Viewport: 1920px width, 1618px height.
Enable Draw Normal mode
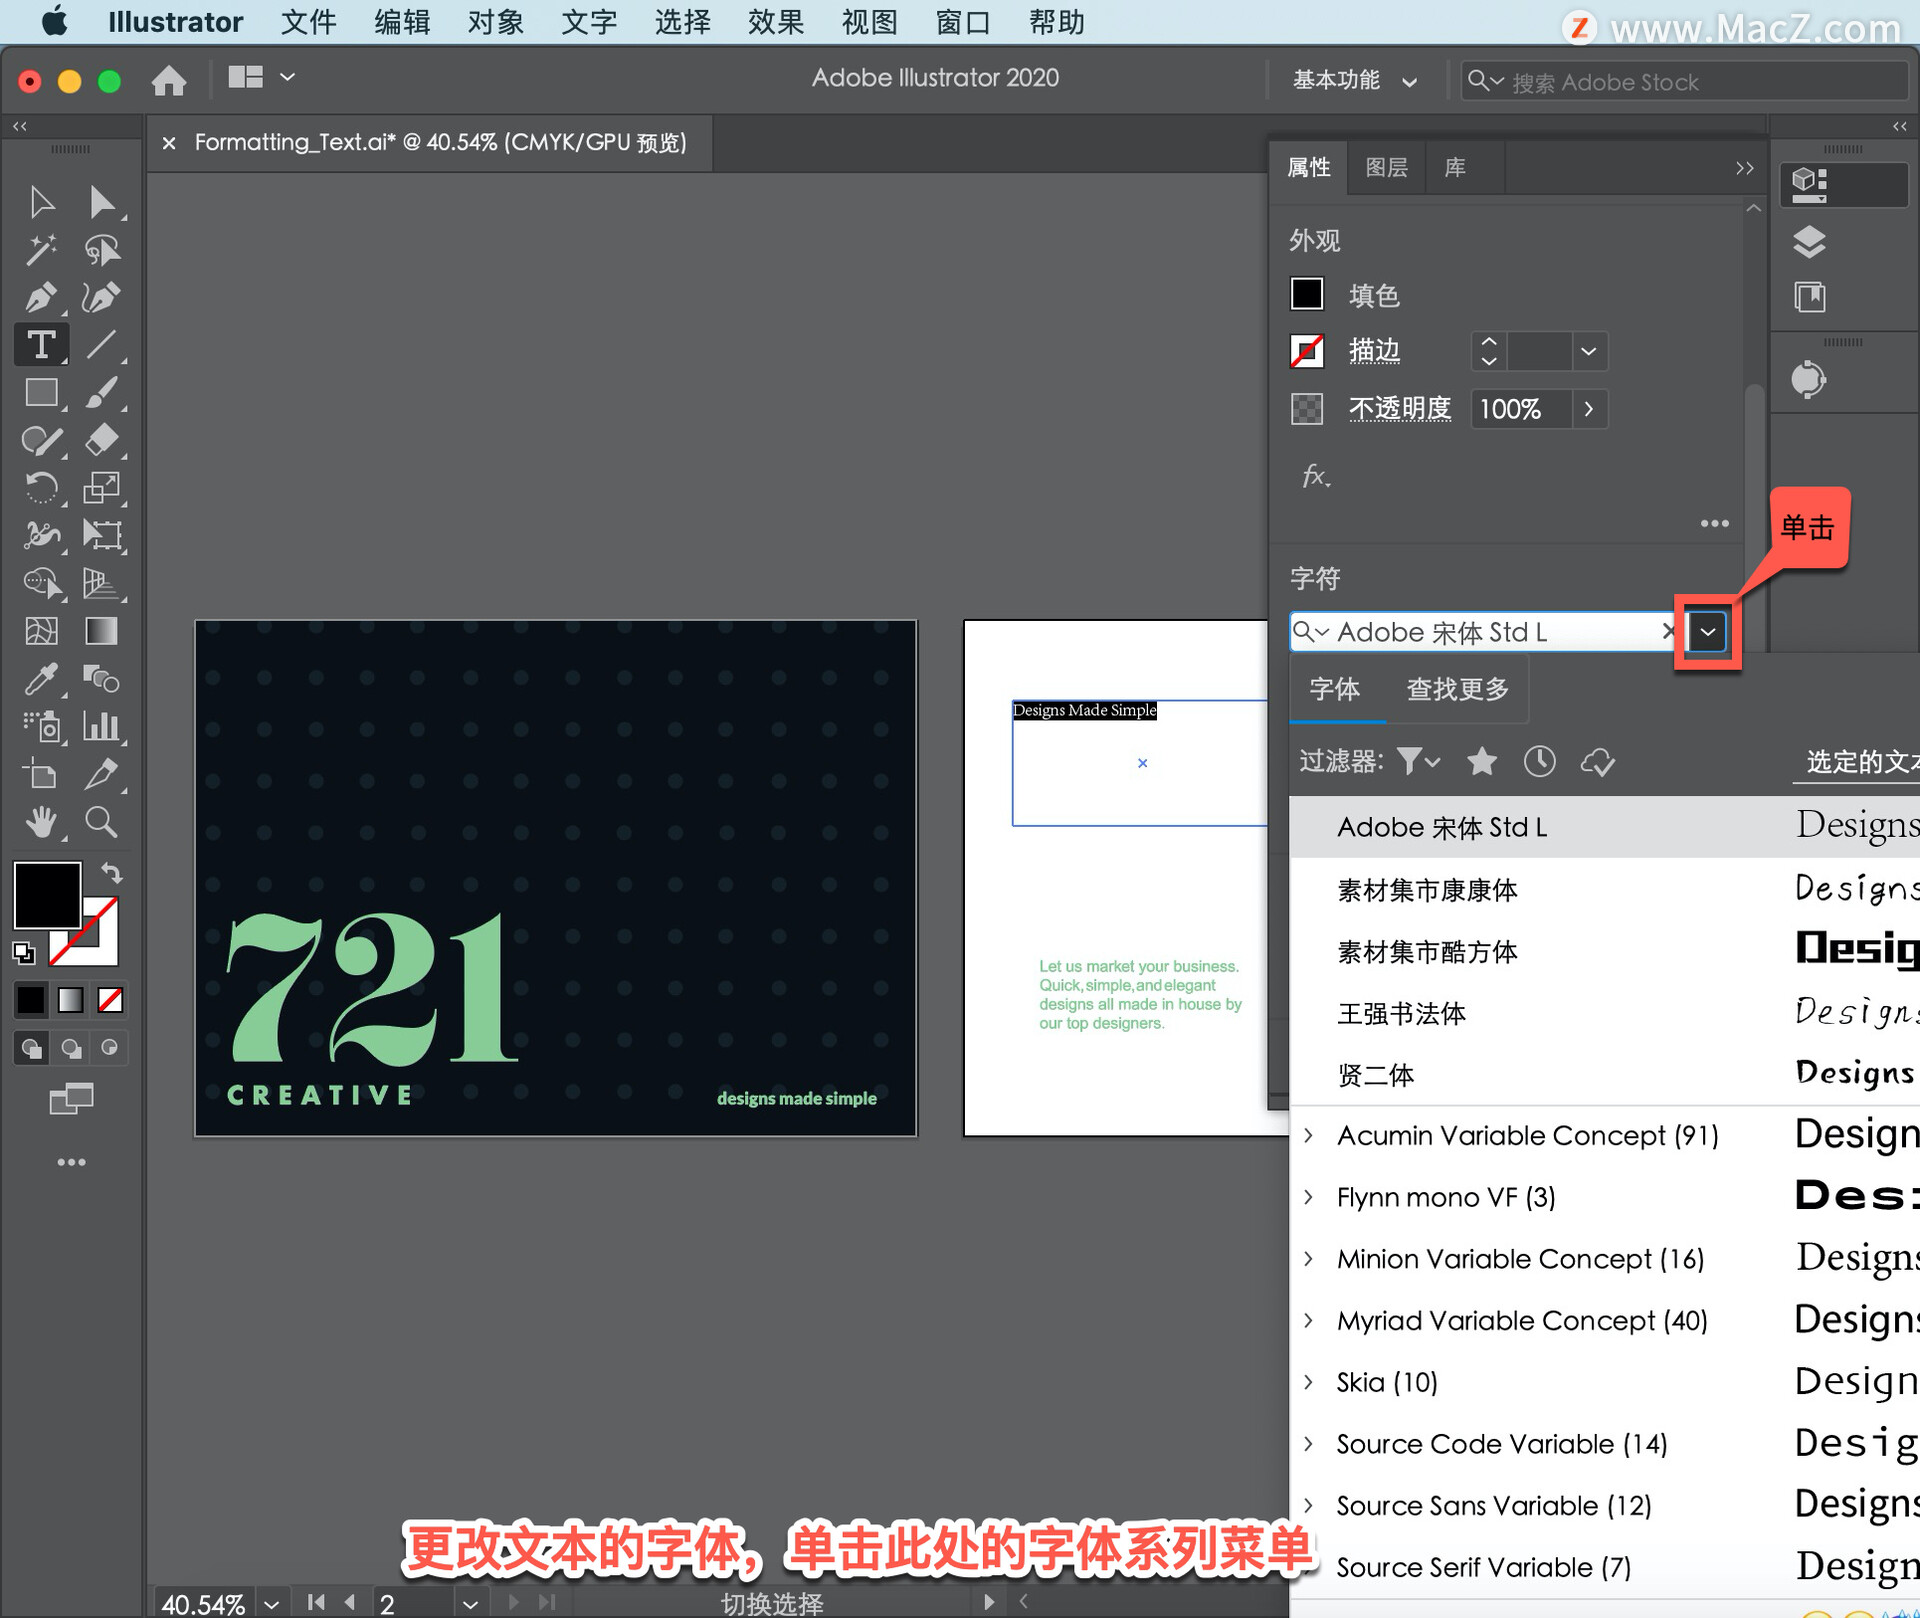[31, 1048]
